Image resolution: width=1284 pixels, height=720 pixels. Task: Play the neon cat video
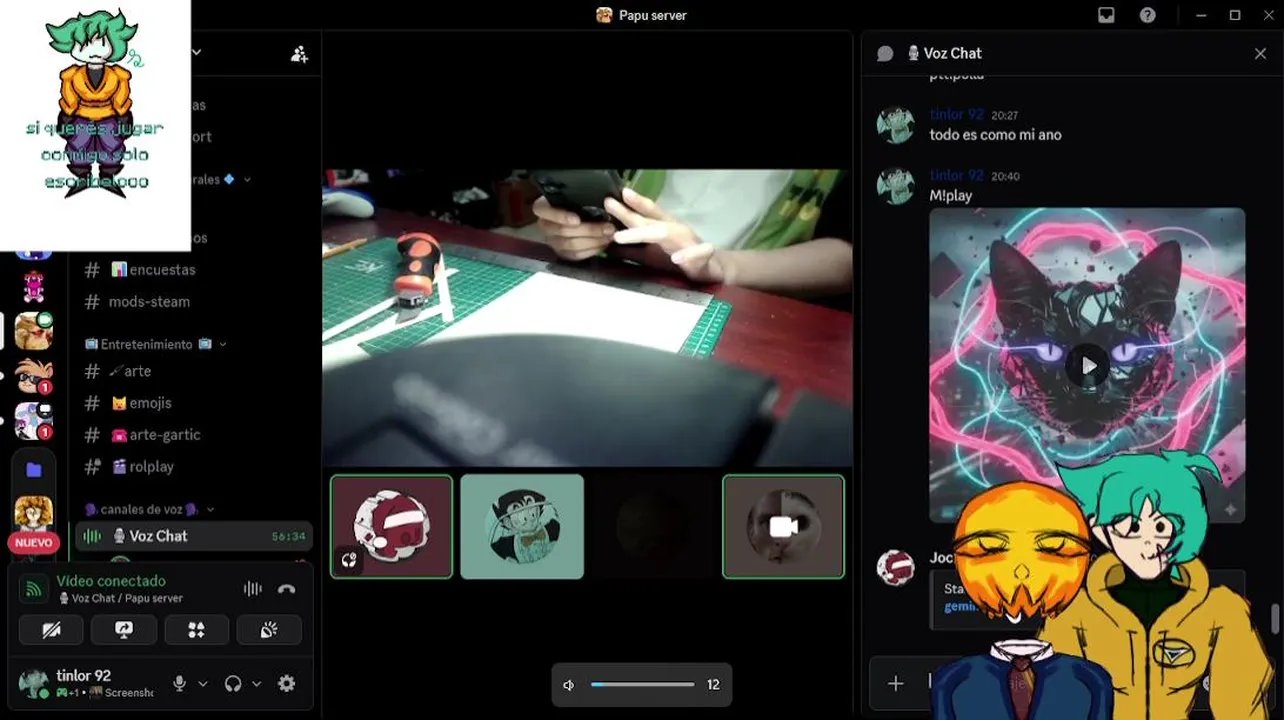point(1087,365)
